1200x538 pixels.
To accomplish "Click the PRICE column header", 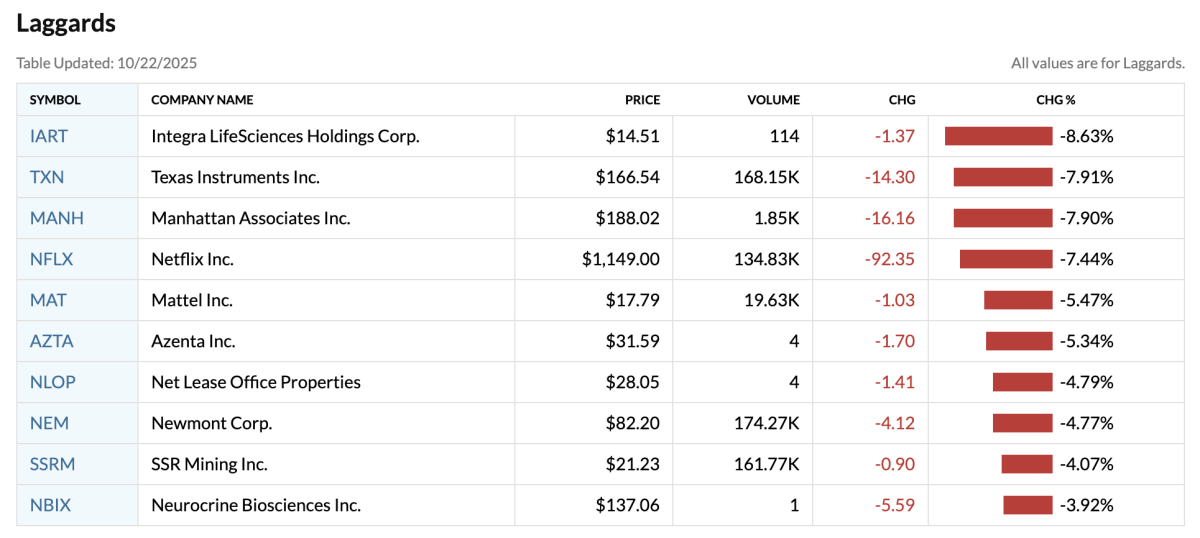I will (x=642, y=100).
